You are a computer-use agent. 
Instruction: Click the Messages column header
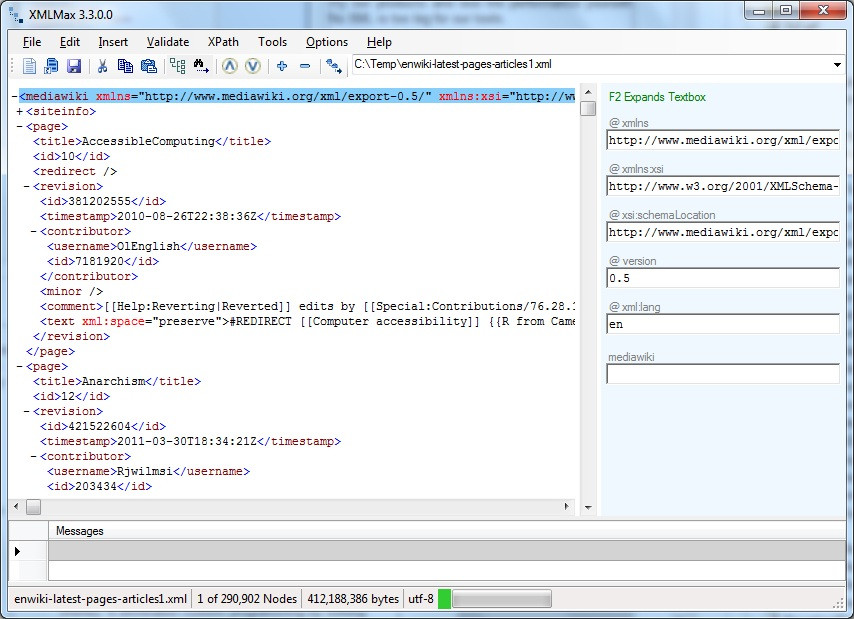[x=80, y=531]
